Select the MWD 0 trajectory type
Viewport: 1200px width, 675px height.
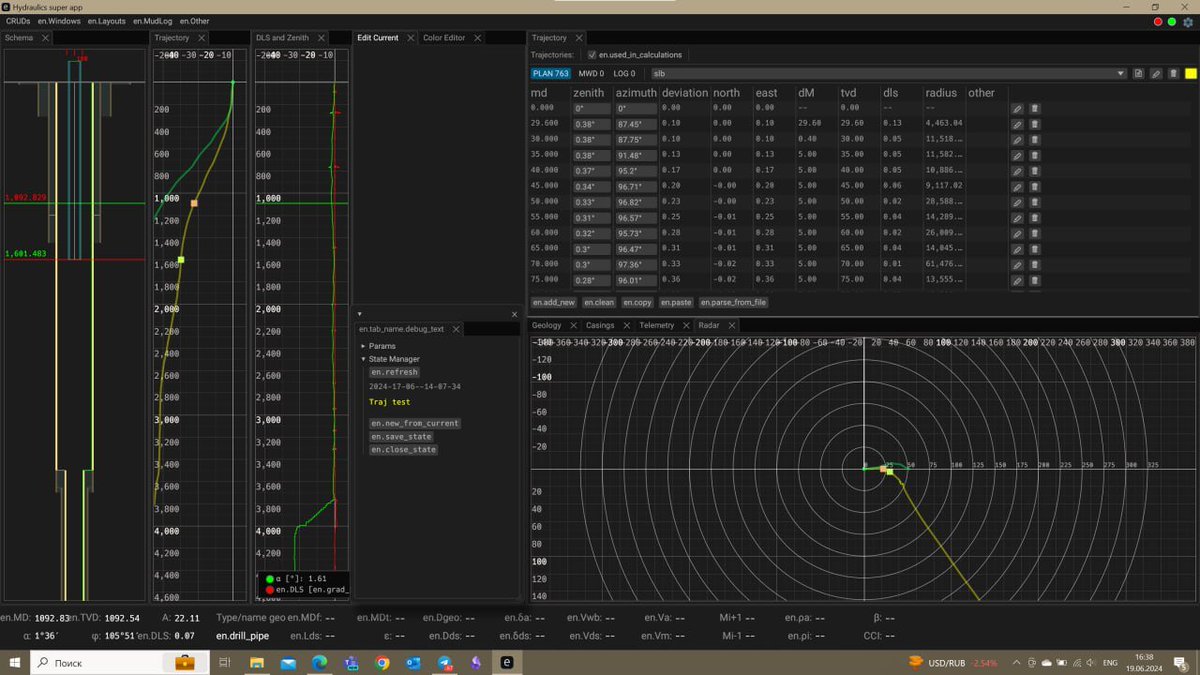[x=591, y=73]
